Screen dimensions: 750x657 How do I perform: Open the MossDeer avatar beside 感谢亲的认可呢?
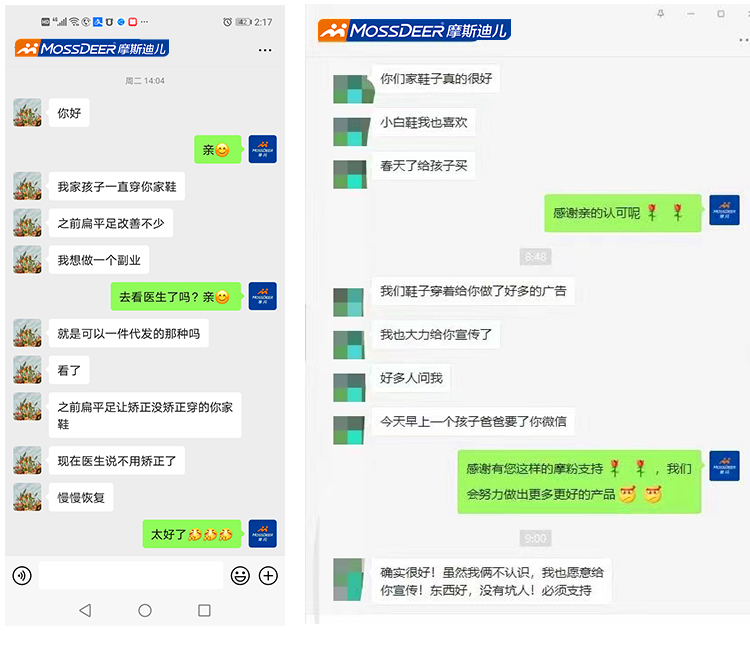(724, 210)
